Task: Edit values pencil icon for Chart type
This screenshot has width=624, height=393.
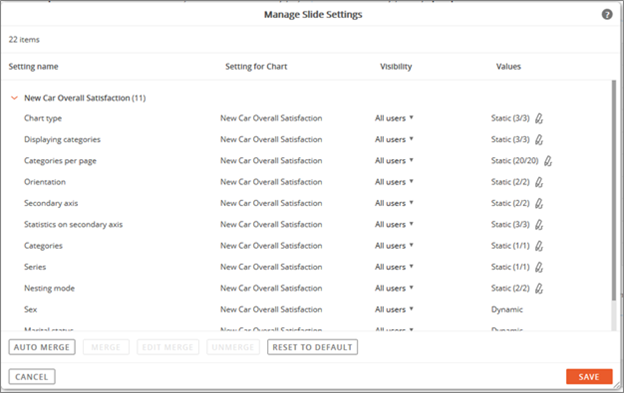Action: (x=539, y=119)
